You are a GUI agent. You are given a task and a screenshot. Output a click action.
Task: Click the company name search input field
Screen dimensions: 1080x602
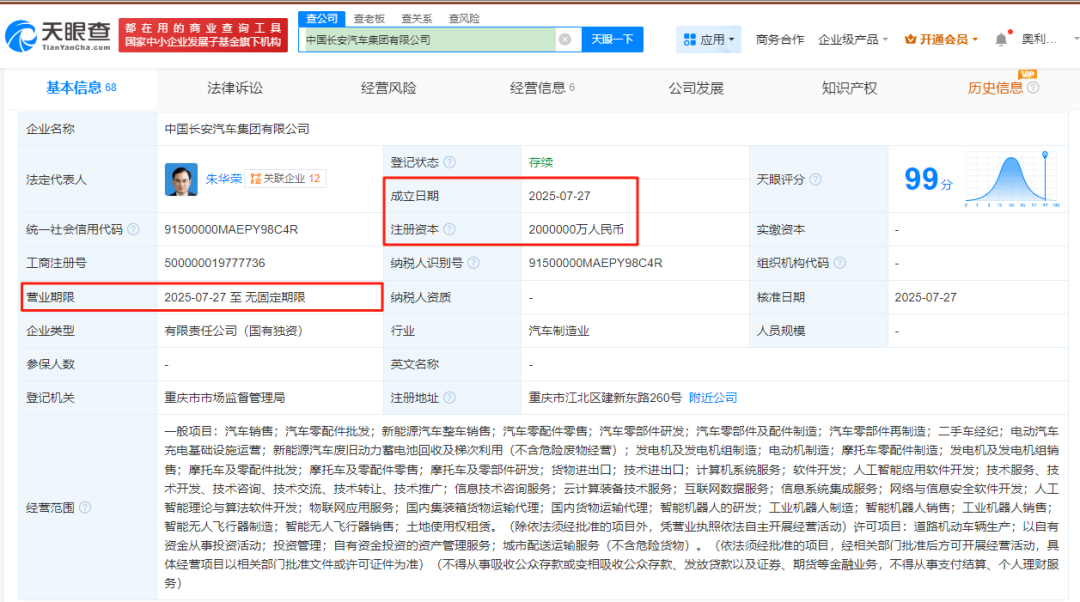tap(428, 40)
